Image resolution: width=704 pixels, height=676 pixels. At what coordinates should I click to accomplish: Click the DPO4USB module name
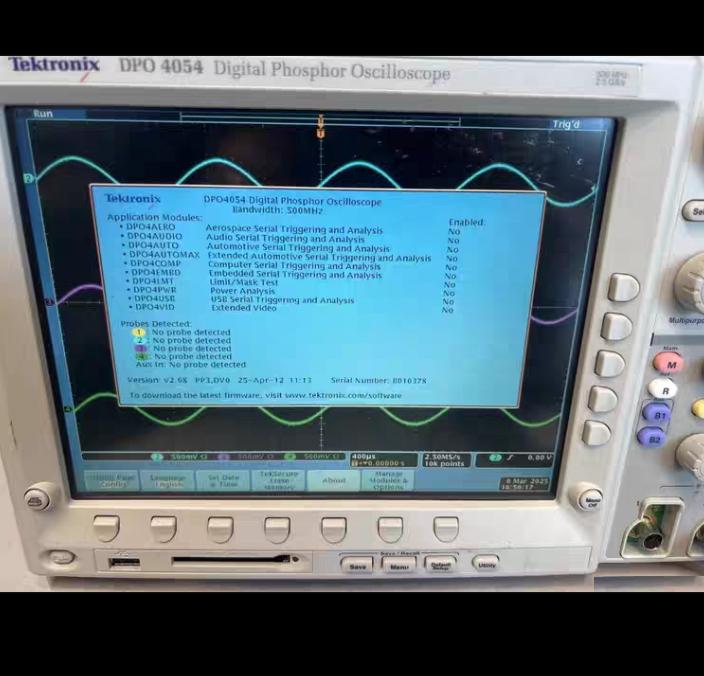154,298
